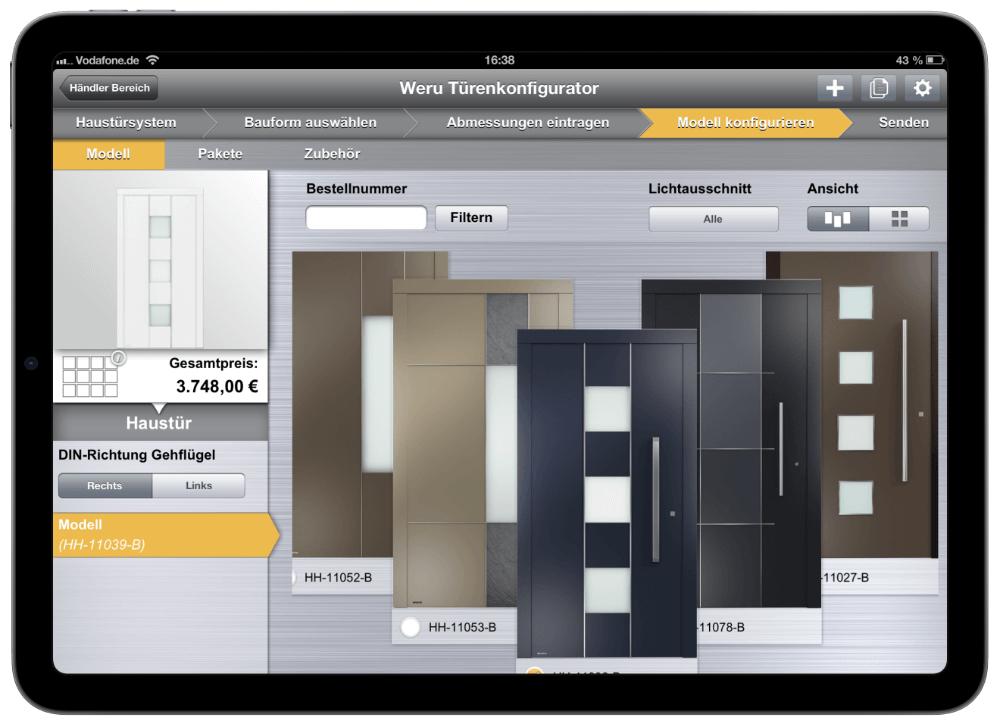Click the Vodafone.de carrier text
Viewport: 1000px width, 727px height.
pyautogui.click(x=107, y=61)
